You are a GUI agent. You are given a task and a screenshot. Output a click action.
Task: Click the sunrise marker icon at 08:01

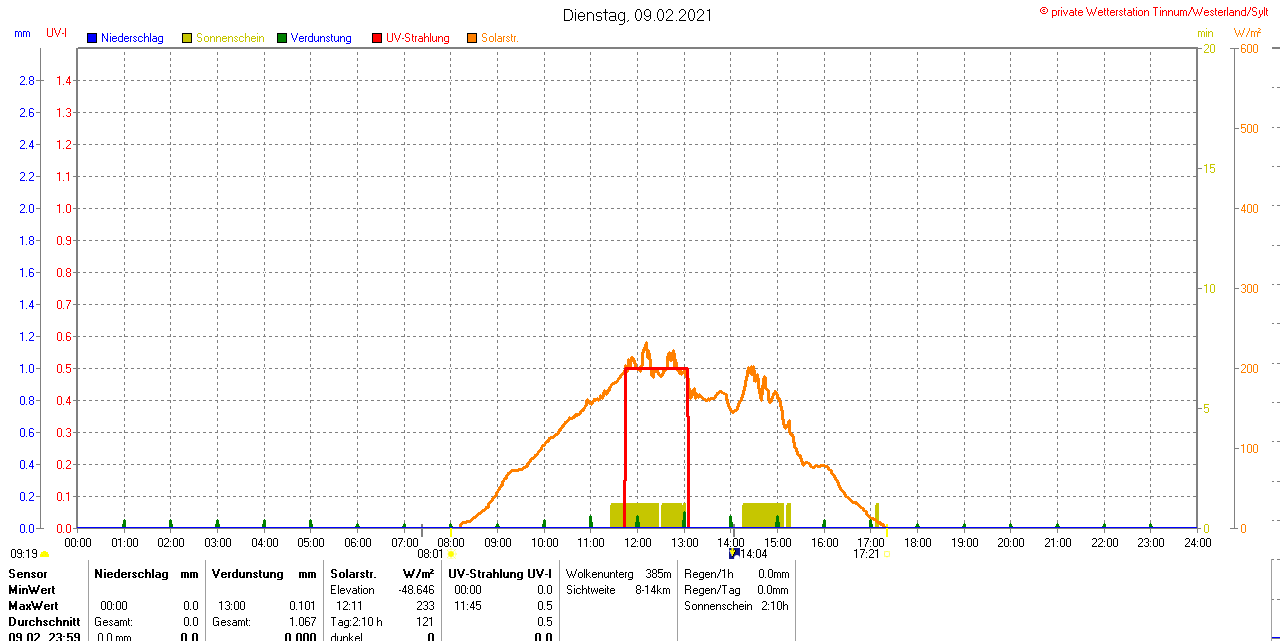(x=451, y=553)
